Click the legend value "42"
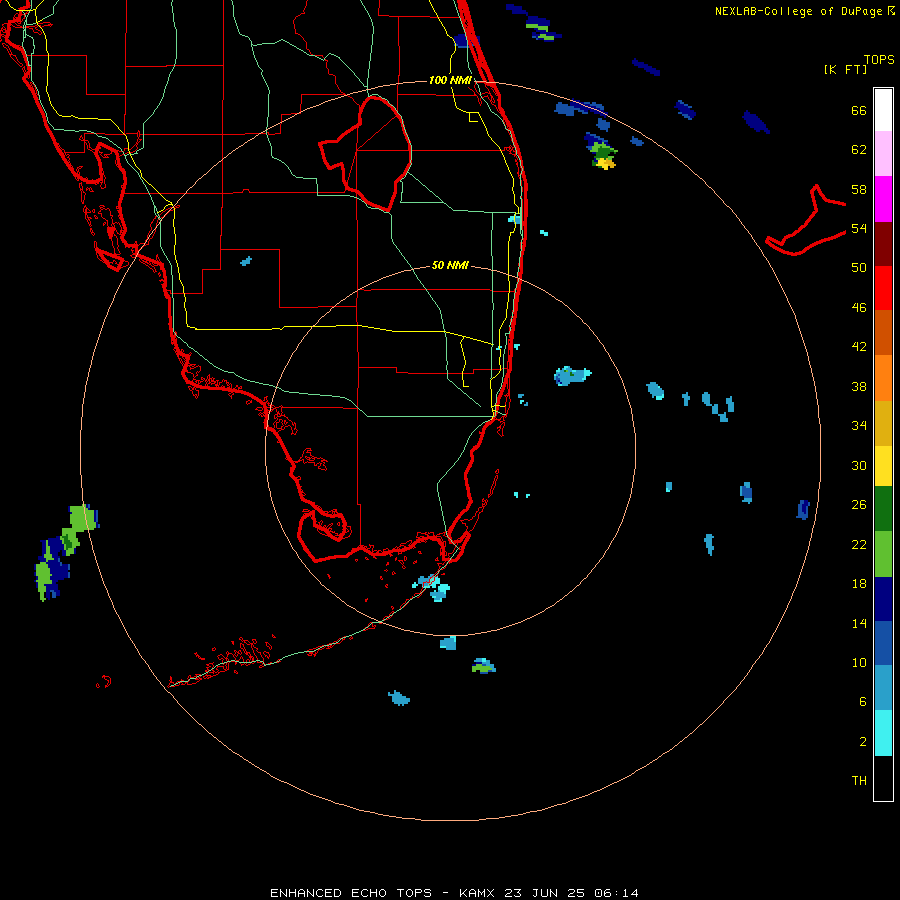This screenshot has width=900, height=900. 859,347
